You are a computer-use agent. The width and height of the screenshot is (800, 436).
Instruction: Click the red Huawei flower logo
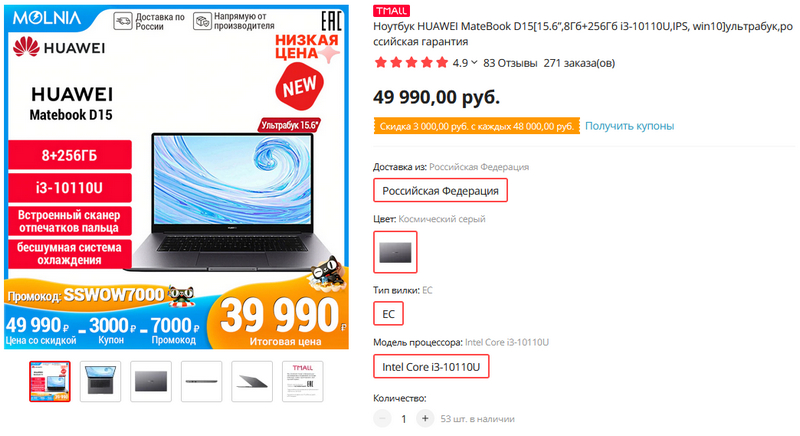26,47
